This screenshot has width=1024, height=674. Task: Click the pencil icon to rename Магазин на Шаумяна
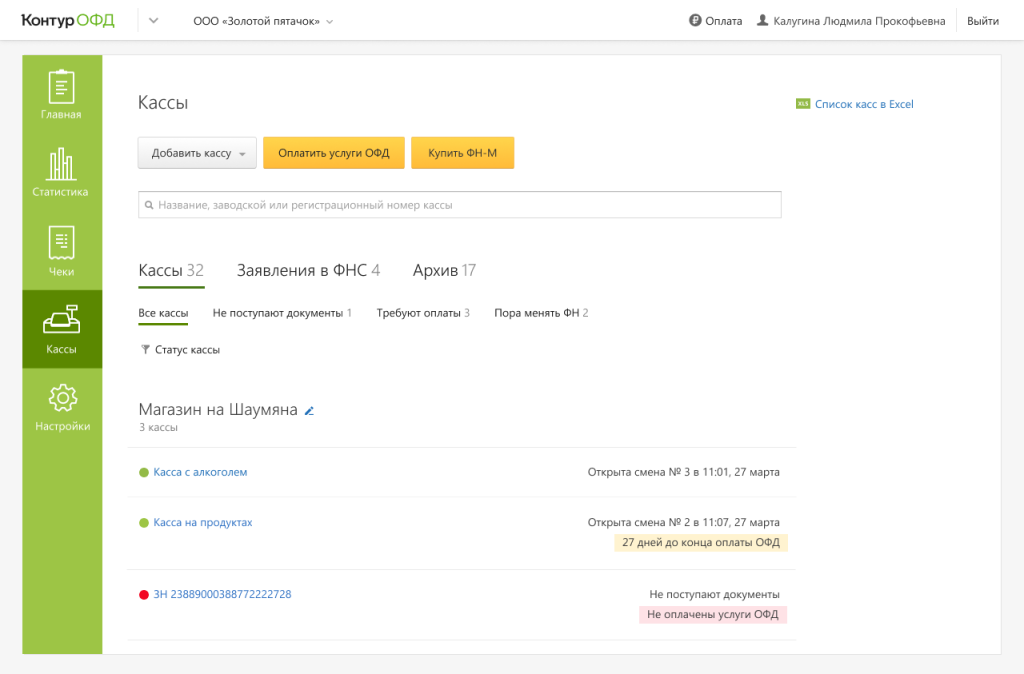(309, 410)
